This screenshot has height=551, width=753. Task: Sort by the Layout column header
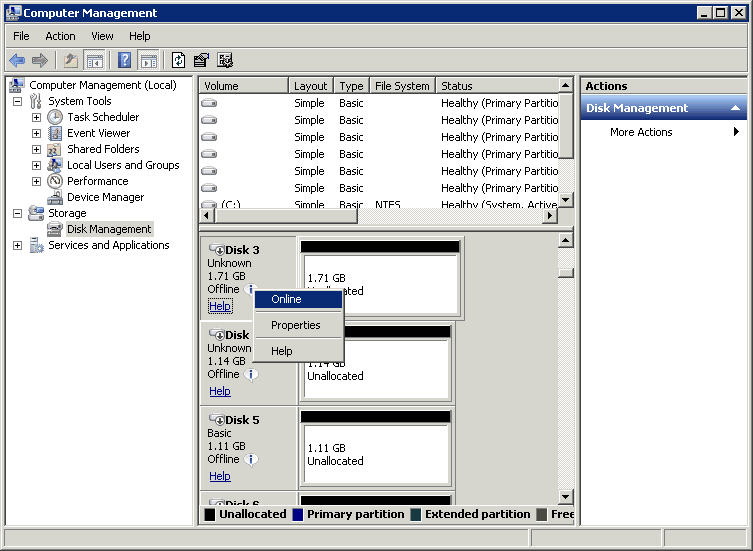click(311, 86)
